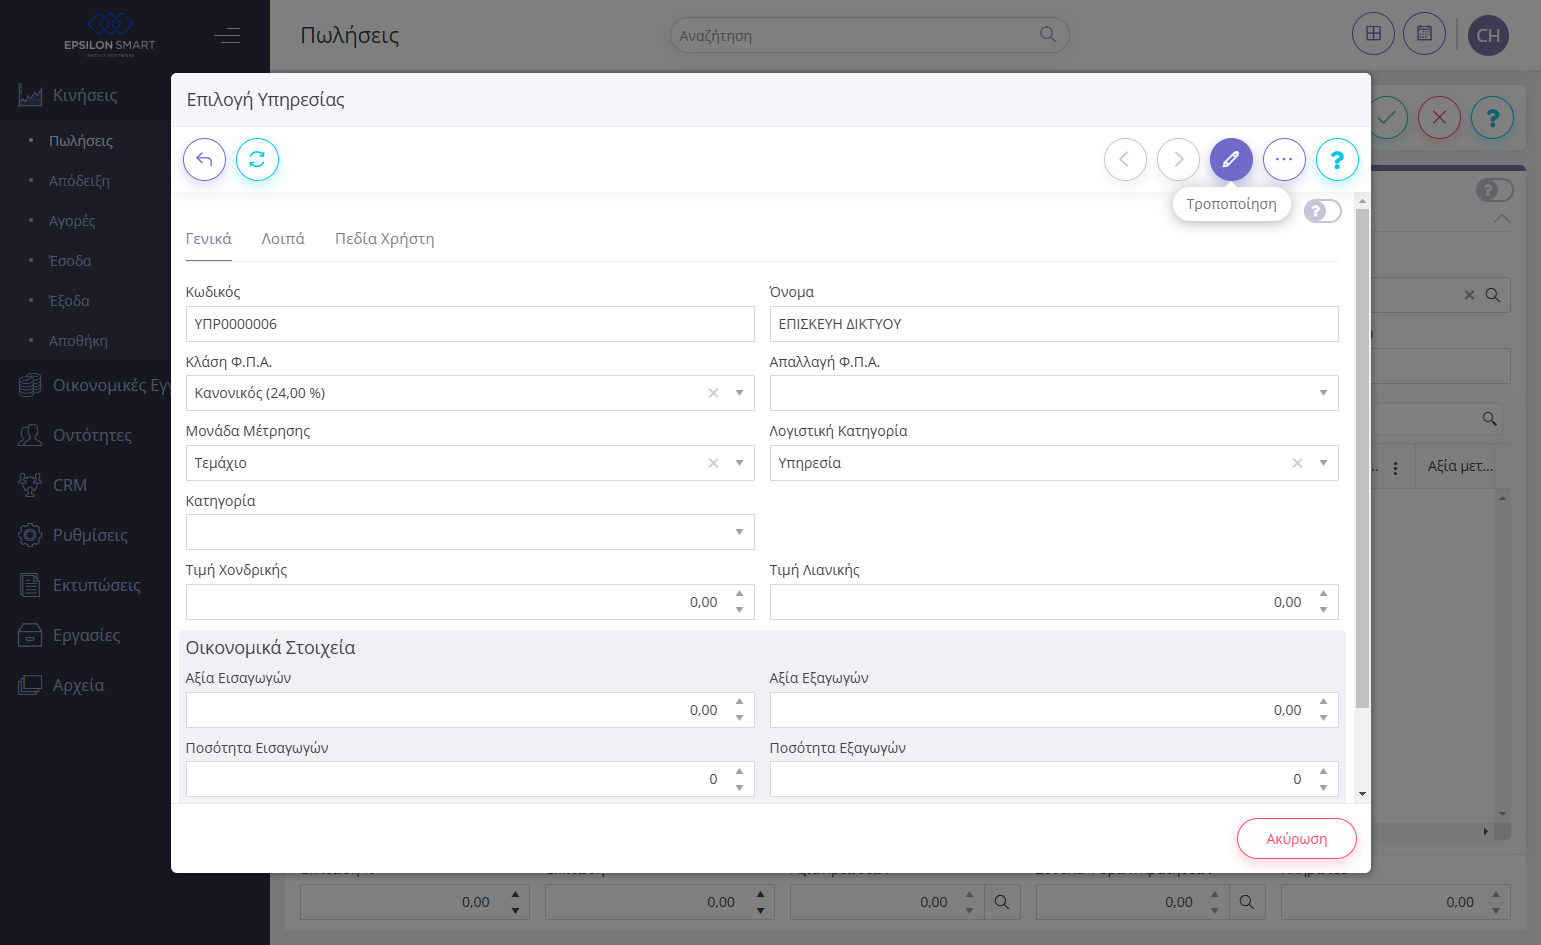This screenshot has width=1541, height=945.
Task: Click the Epsilon Smart logo
Action: [x=110, y=35]
